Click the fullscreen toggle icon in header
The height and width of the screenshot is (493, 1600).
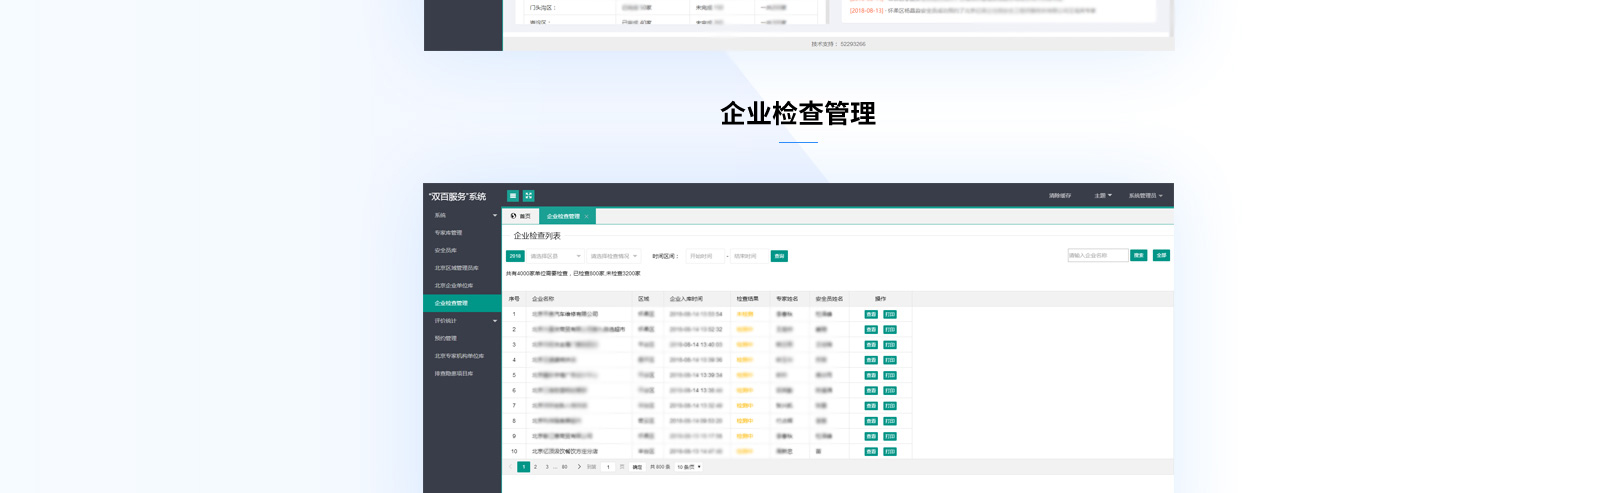(529, 196)
